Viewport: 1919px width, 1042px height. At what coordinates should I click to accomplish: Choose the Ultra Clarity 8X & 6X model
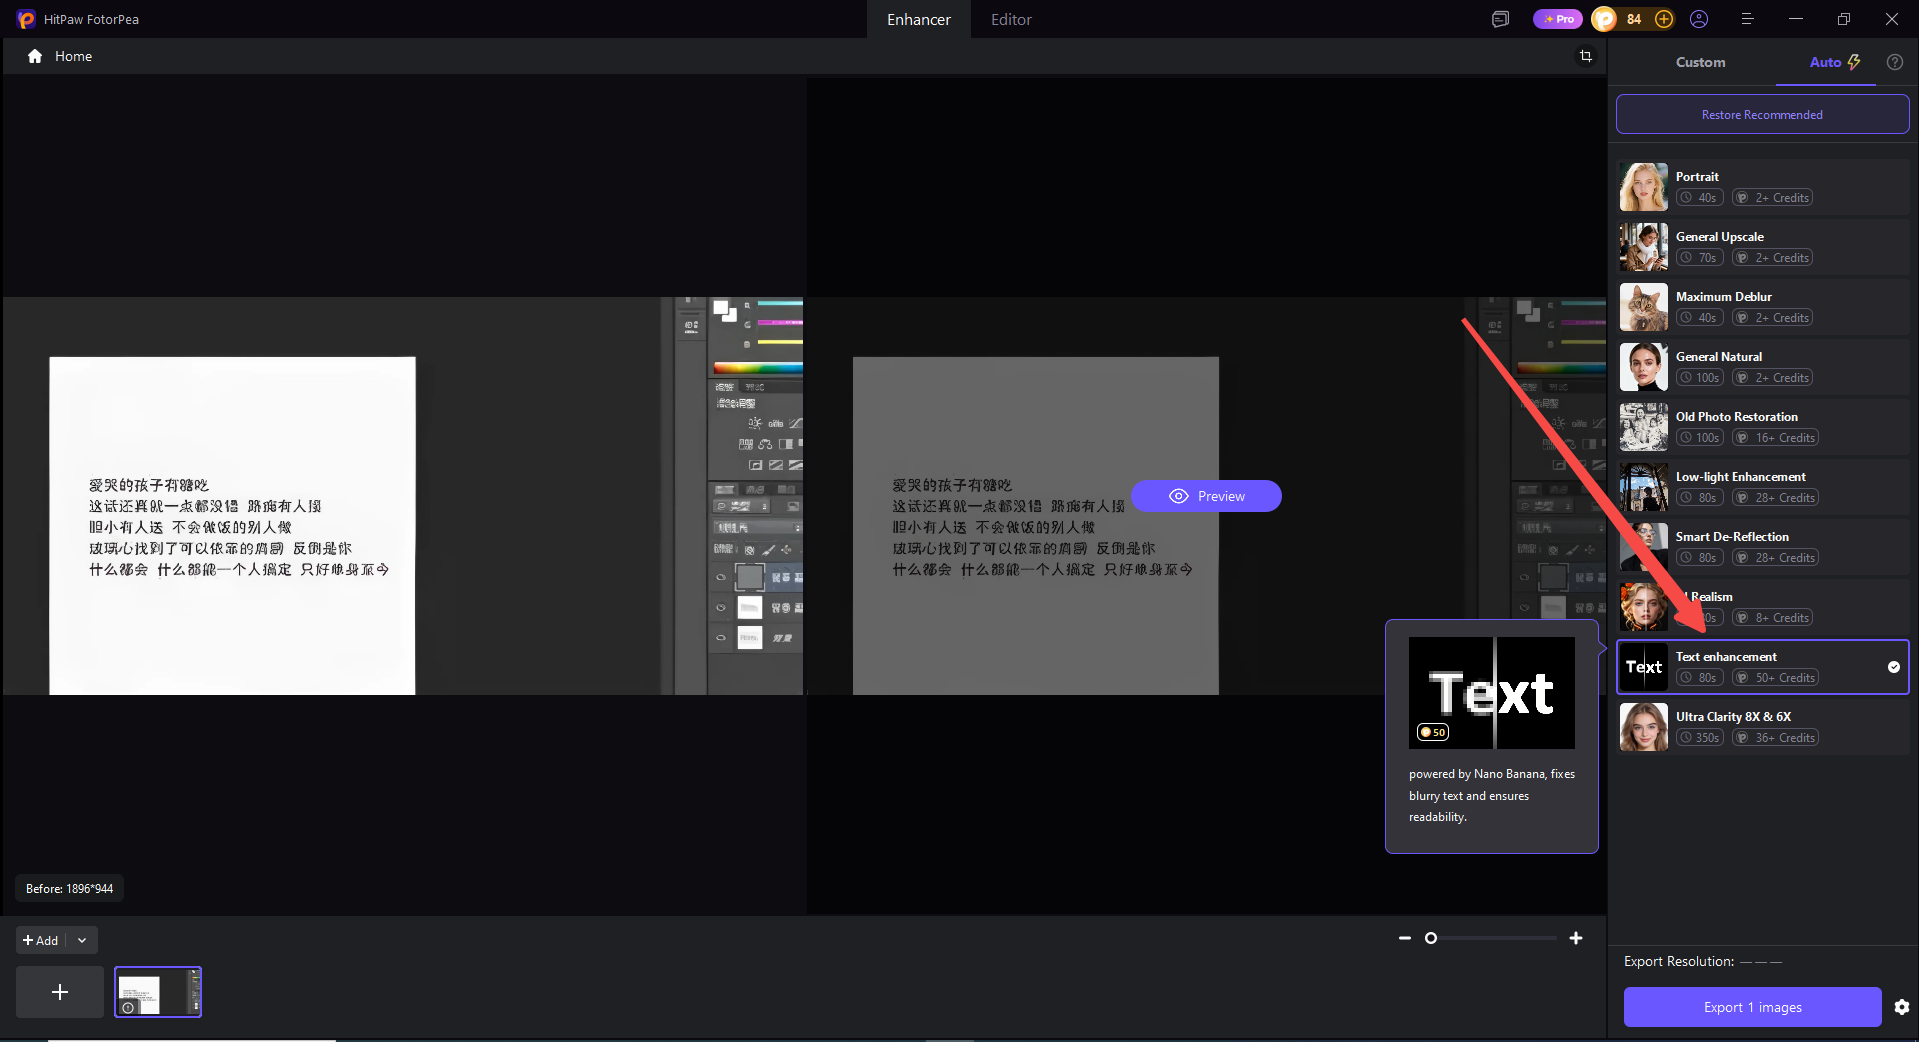point(1763,727)
